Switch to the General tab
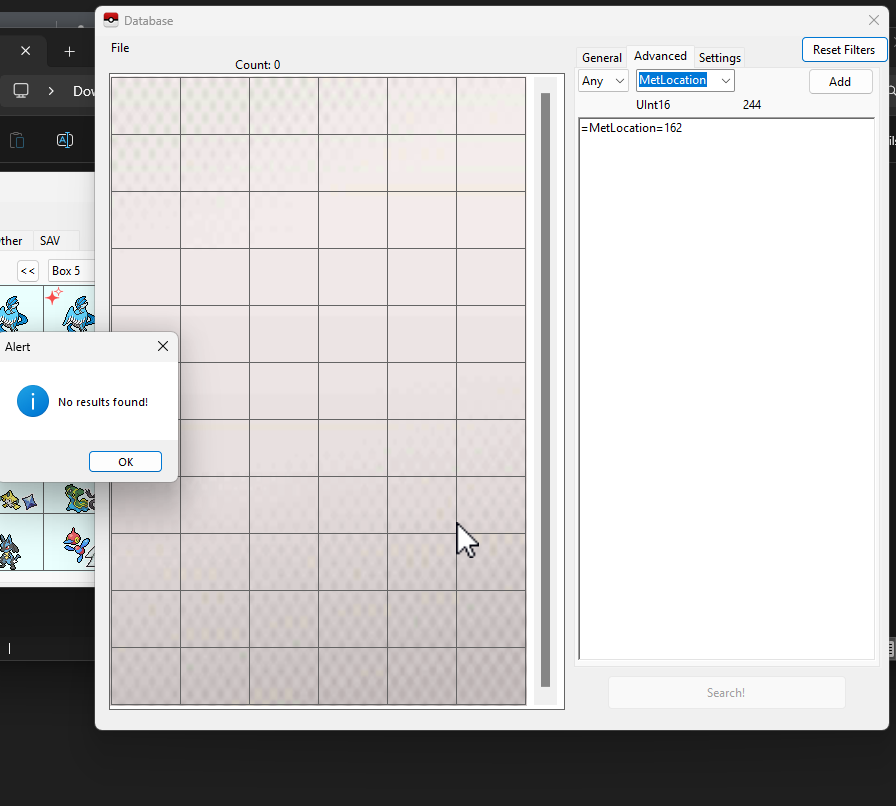Viewport: 896px width, 806px height. tap(602, 58)
